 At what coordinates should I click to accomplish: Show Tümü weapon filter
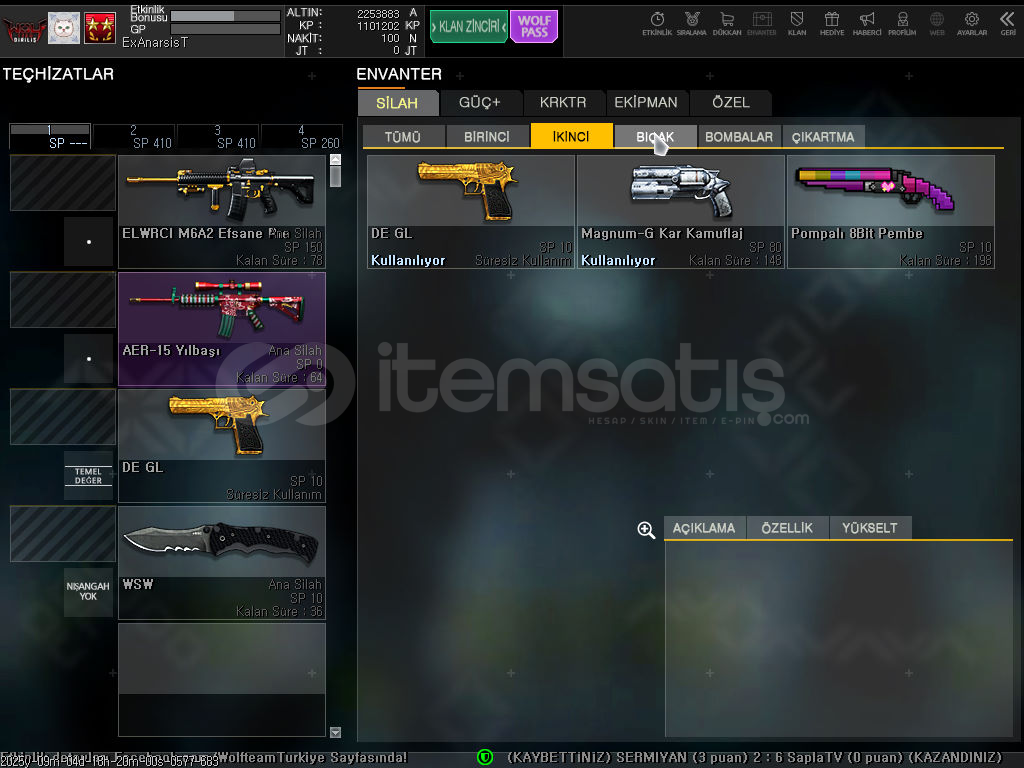pos(403,136)
